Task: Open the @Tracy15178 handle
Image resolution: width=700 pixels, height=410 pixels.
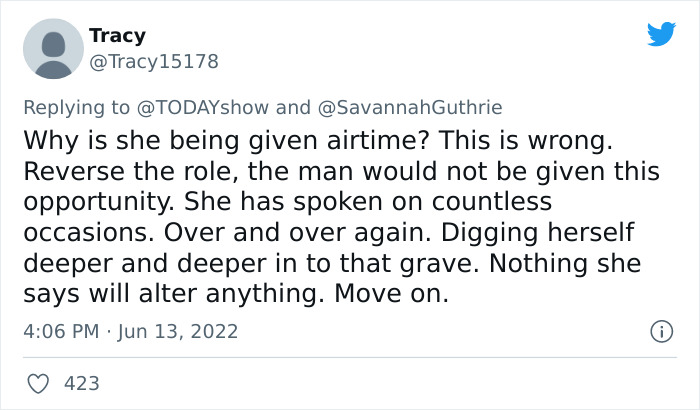Action: tap(153, 62)
